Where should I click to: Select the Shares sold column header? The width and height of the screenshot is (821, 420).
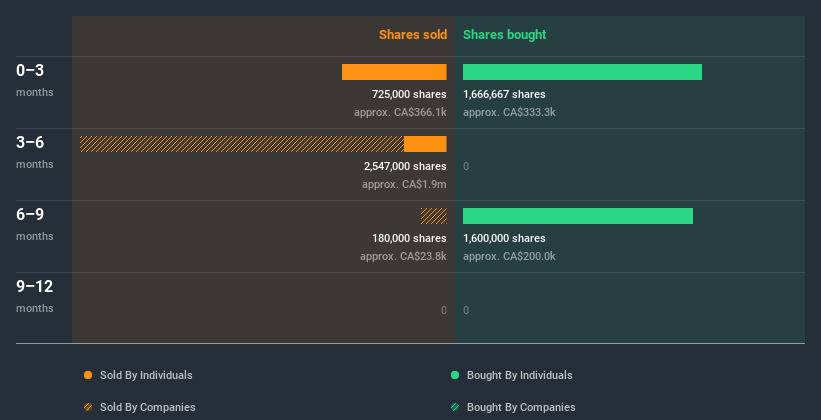coord(412,35)
